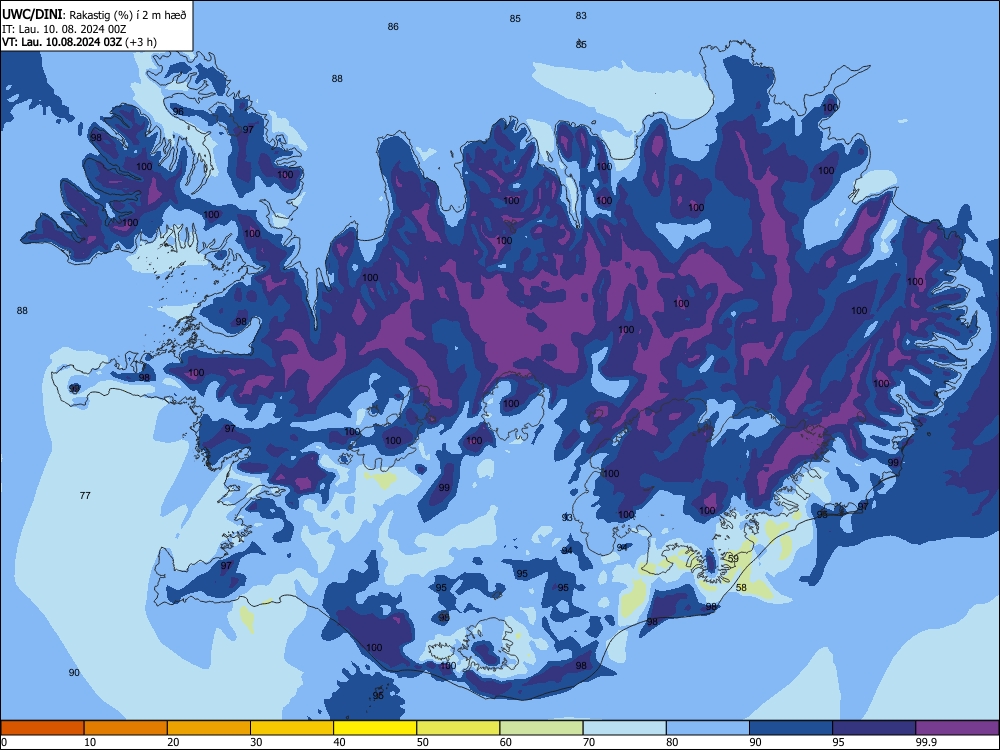The image size is (1000, 750).
Task: Select the orange 10–20 legend swatch
Action: tap(126, 728)
